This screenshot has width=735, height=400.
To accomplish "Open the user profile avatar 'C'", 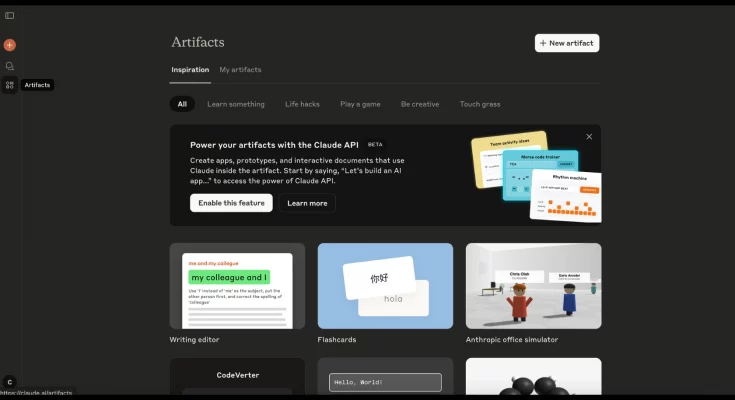I will (x=9, y=382).
